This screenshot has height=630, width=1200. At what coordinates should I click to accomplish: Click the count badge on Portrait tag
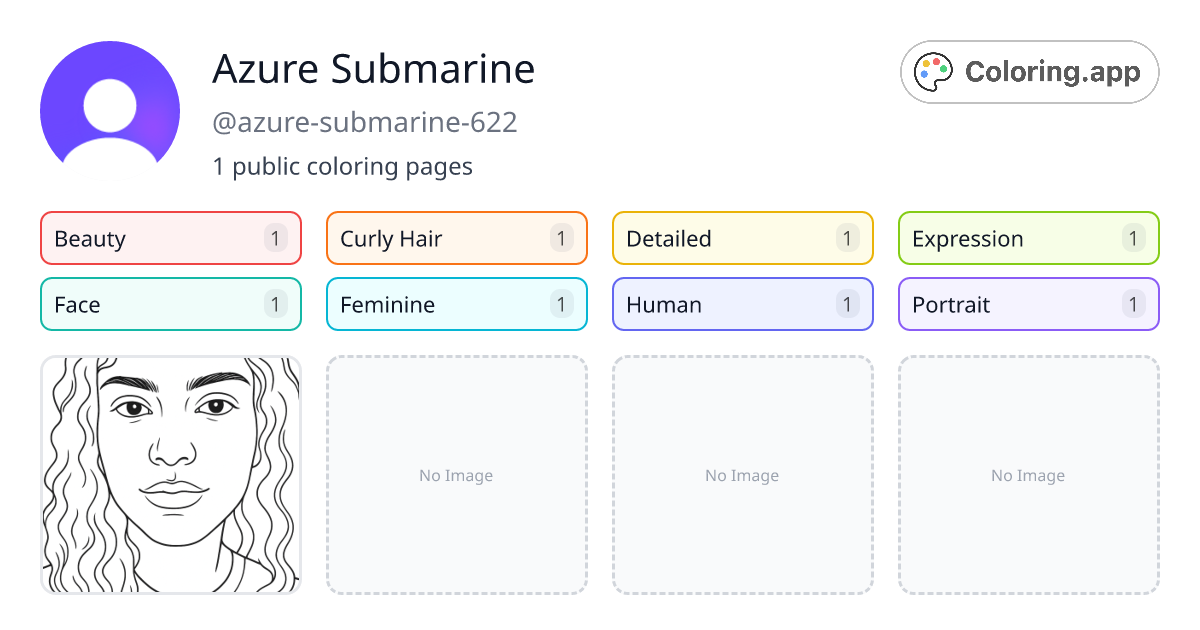(1133, 304)
